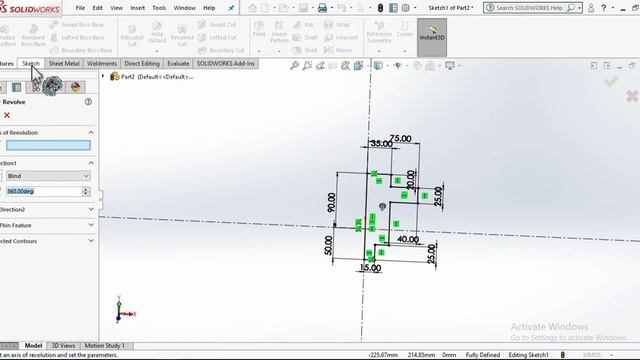
Task: Open the search options dropdown arrow
Action: (x=579, y=8)
